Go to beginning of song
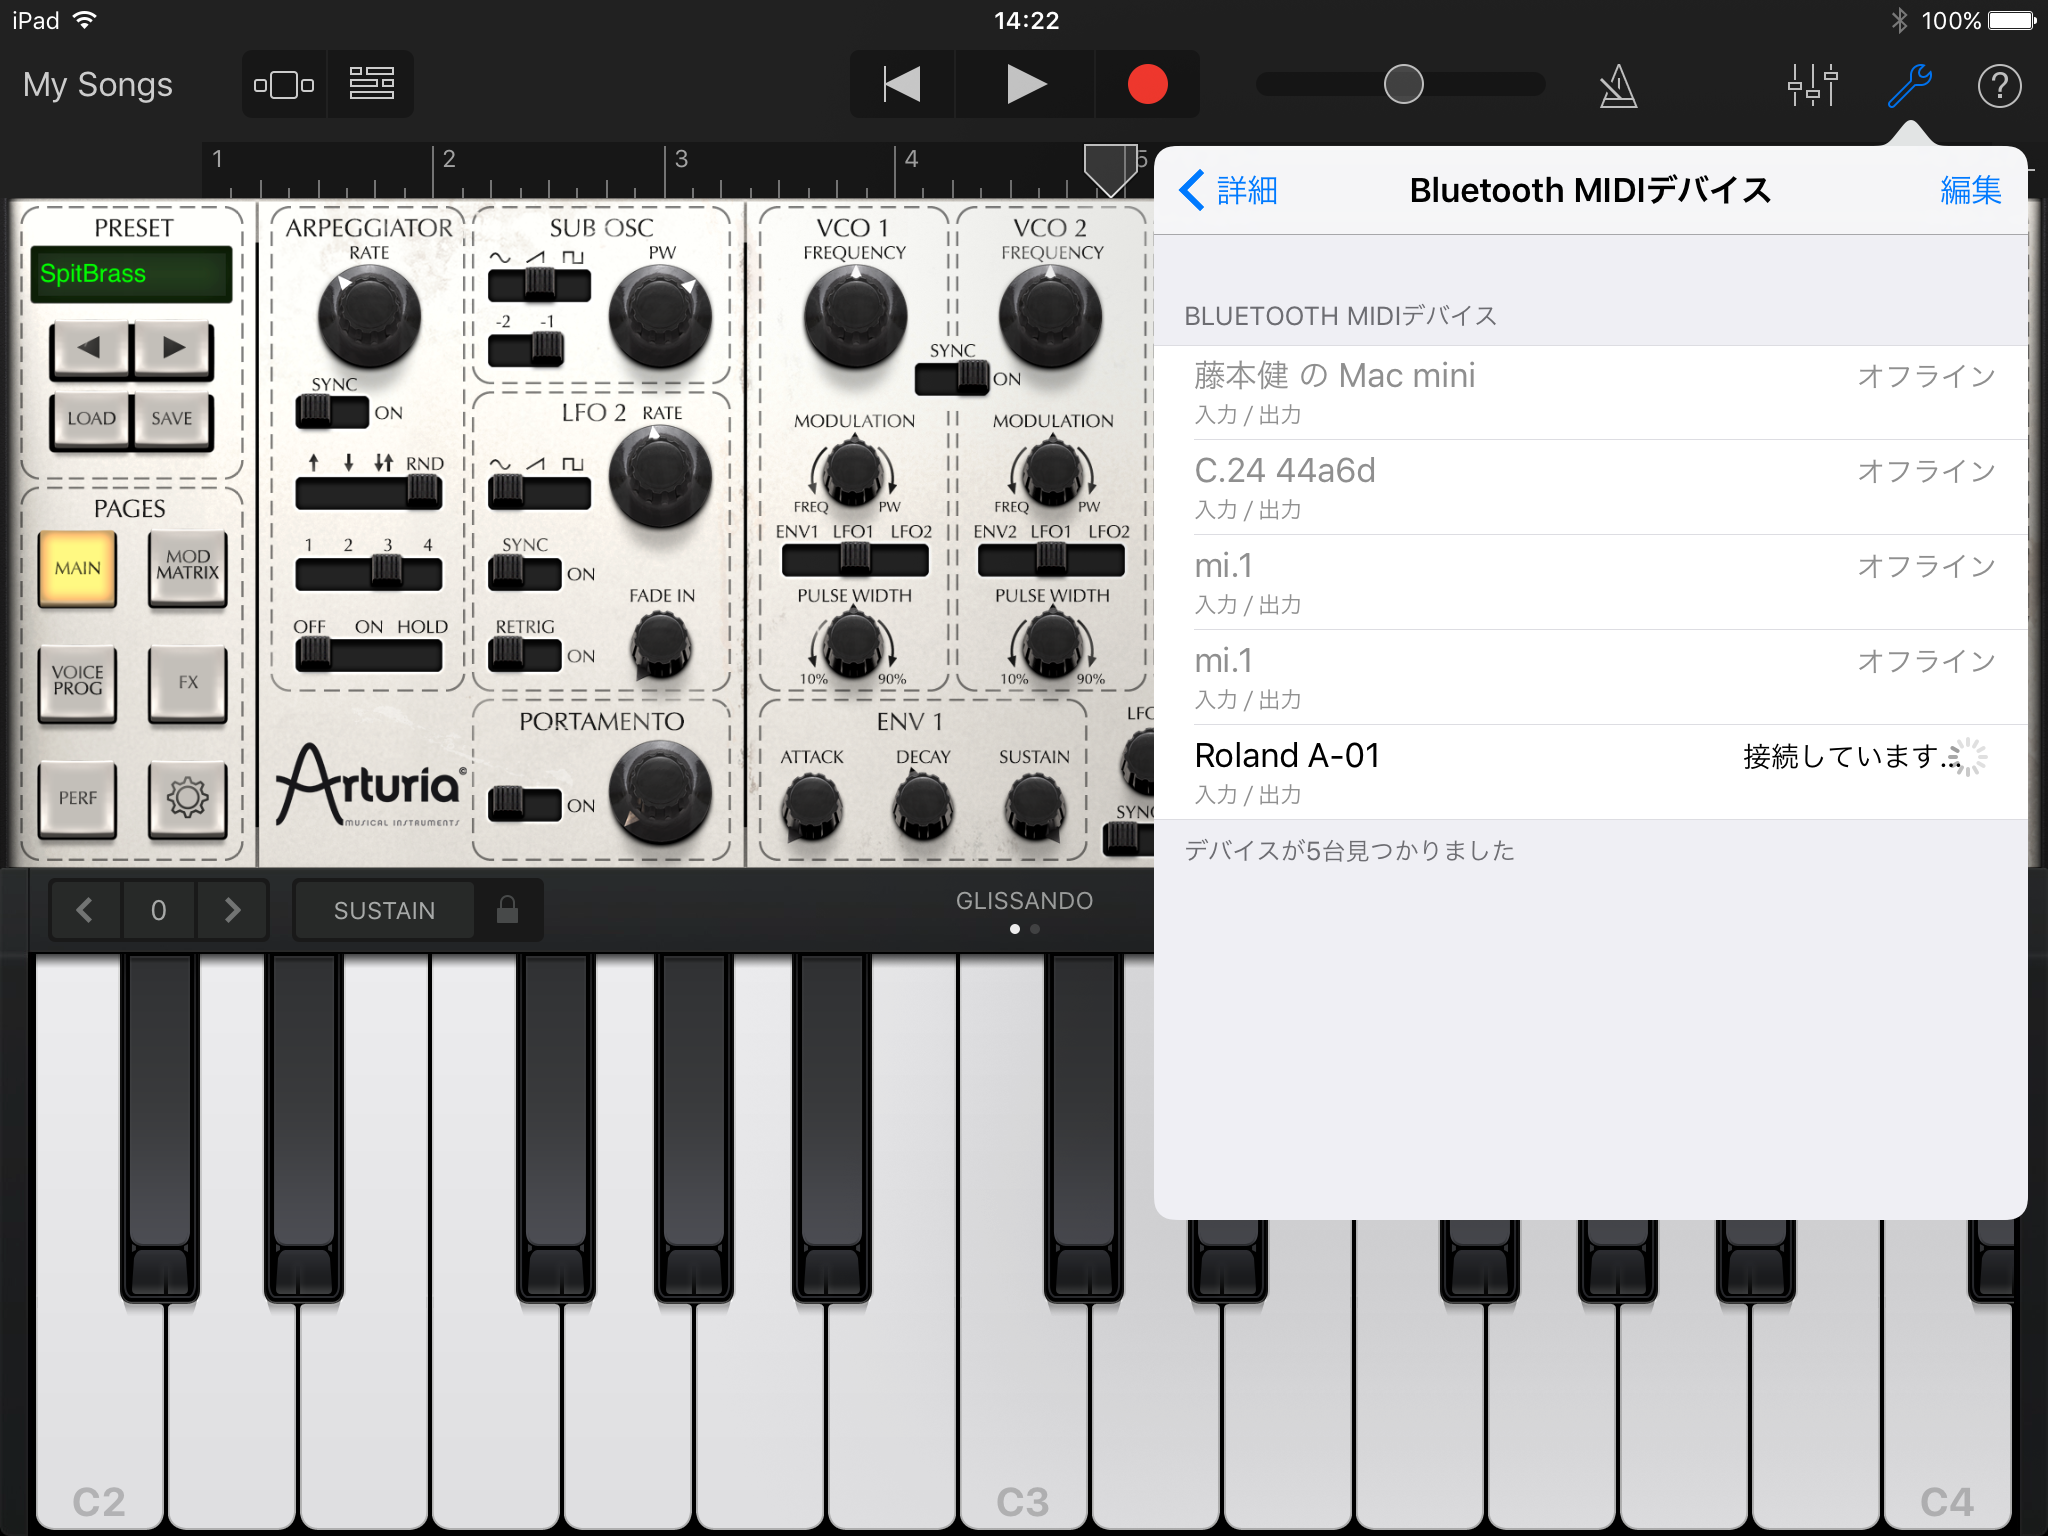 pyautogui.click(x=902, y=85)
